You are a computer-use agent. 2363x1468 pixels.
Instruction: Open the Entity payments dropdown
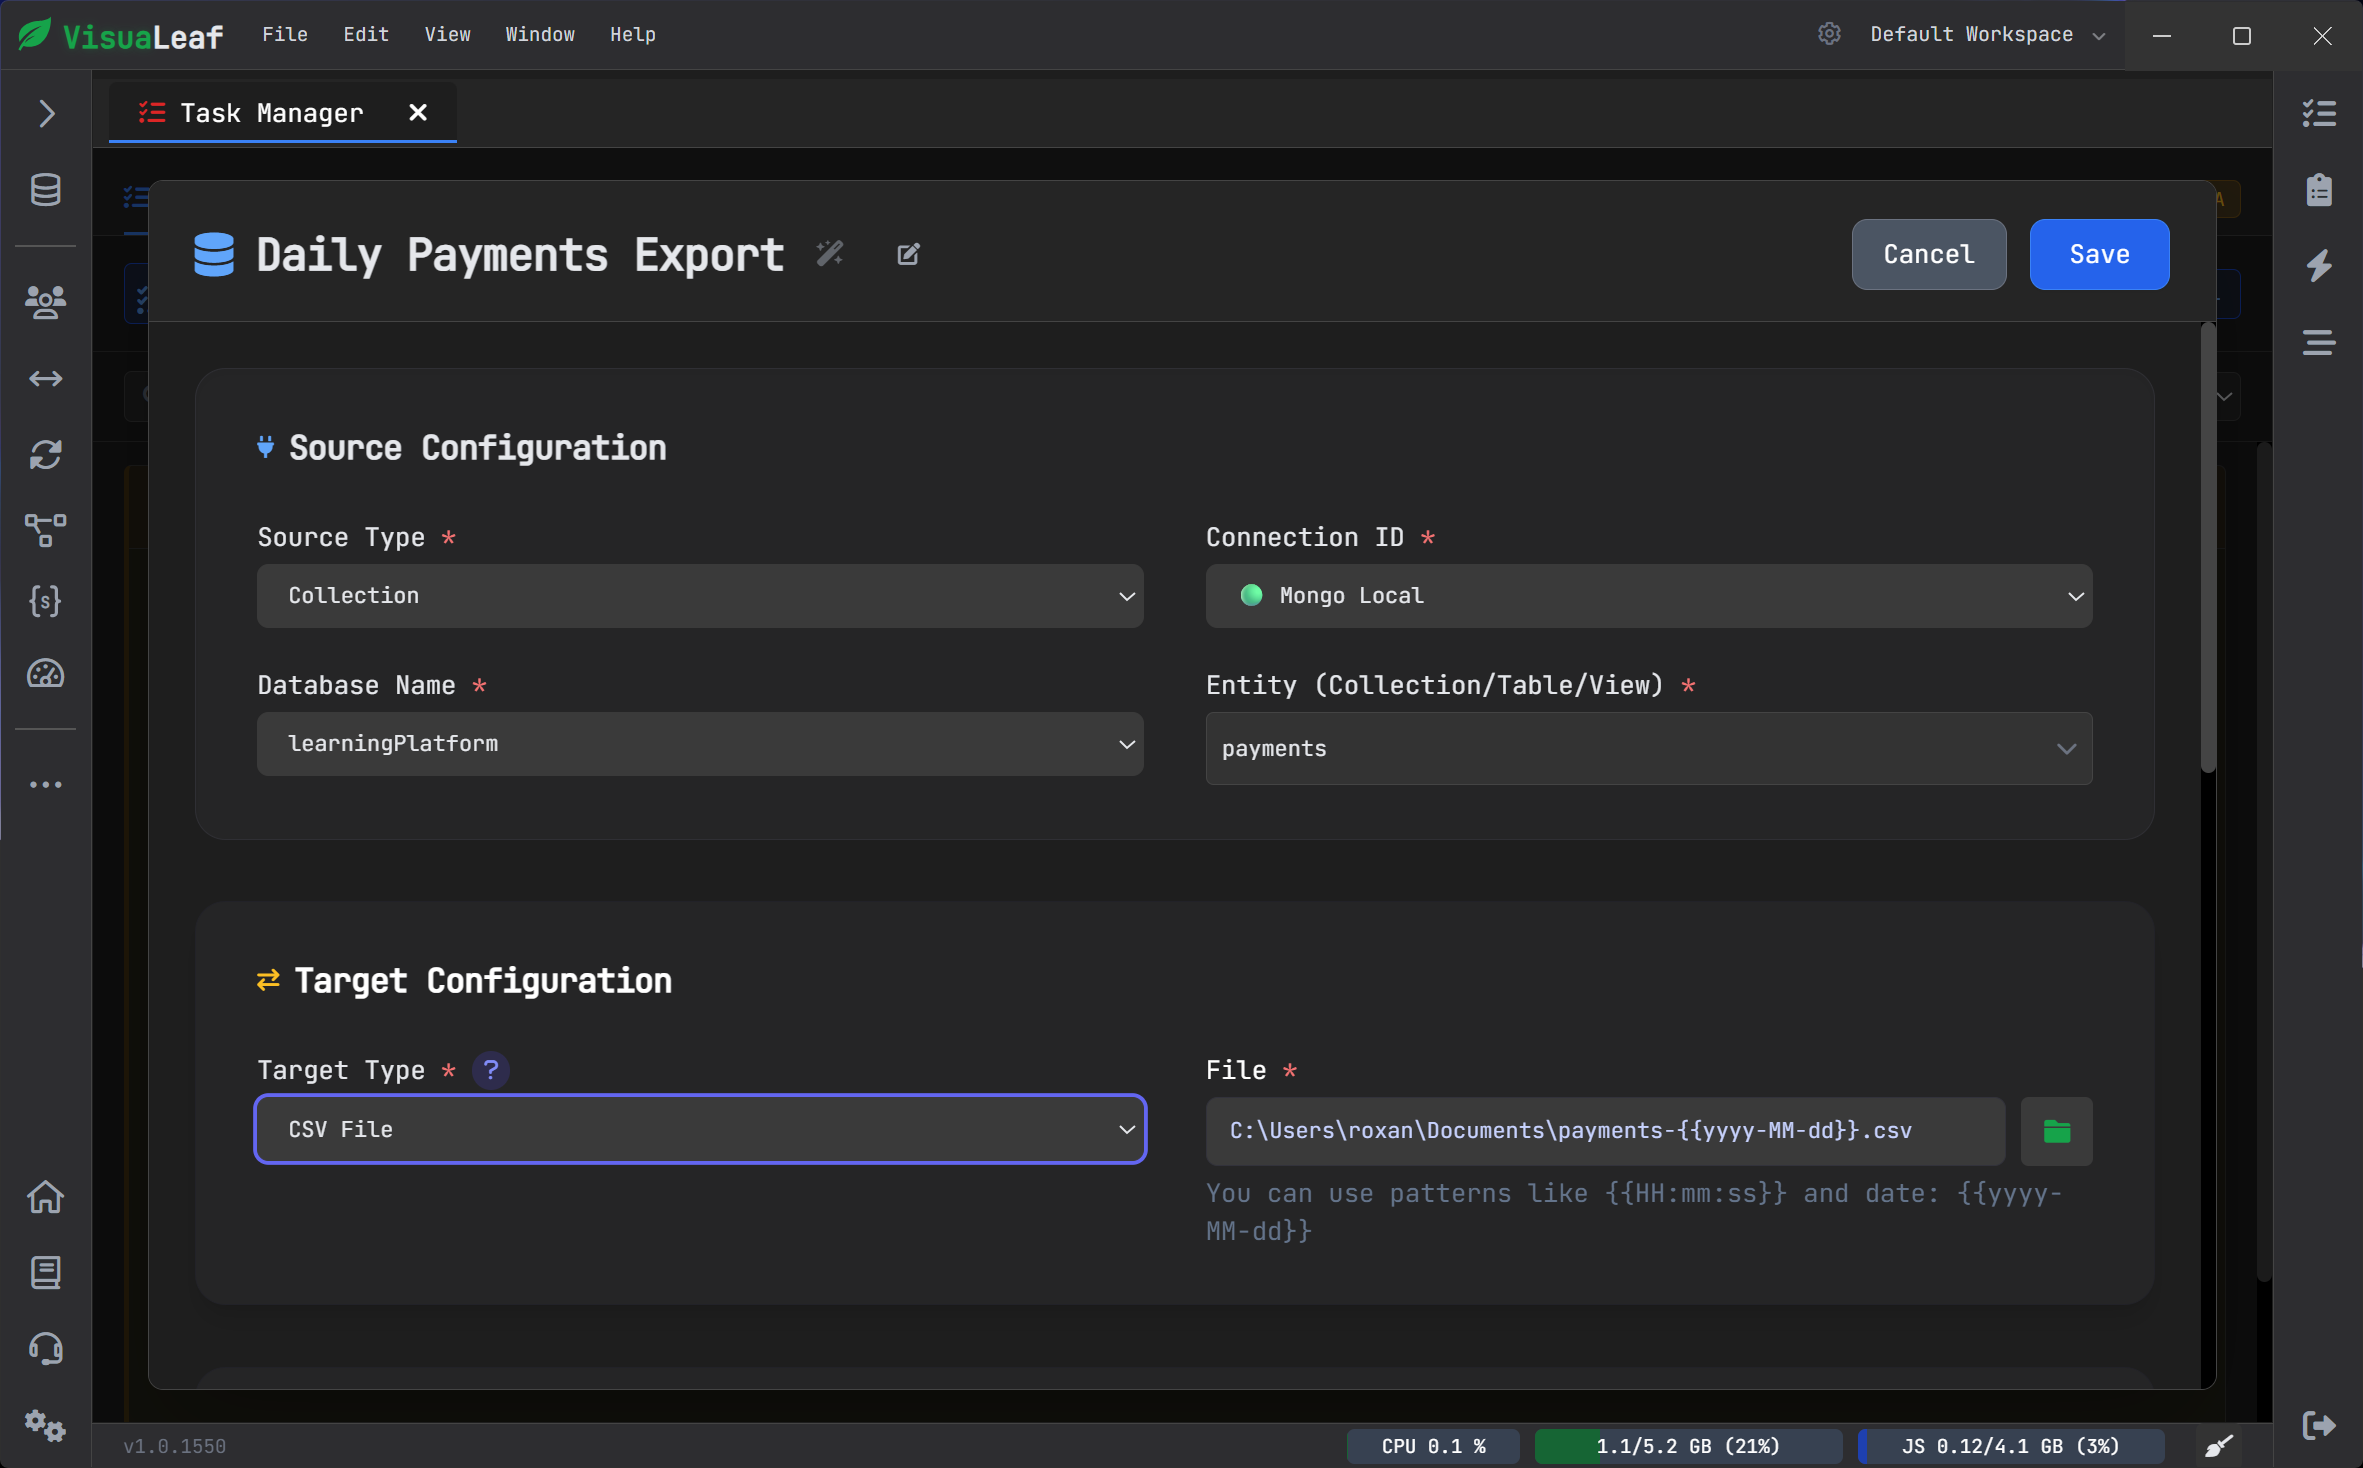pyautogui.click(x=1648, y=748)
